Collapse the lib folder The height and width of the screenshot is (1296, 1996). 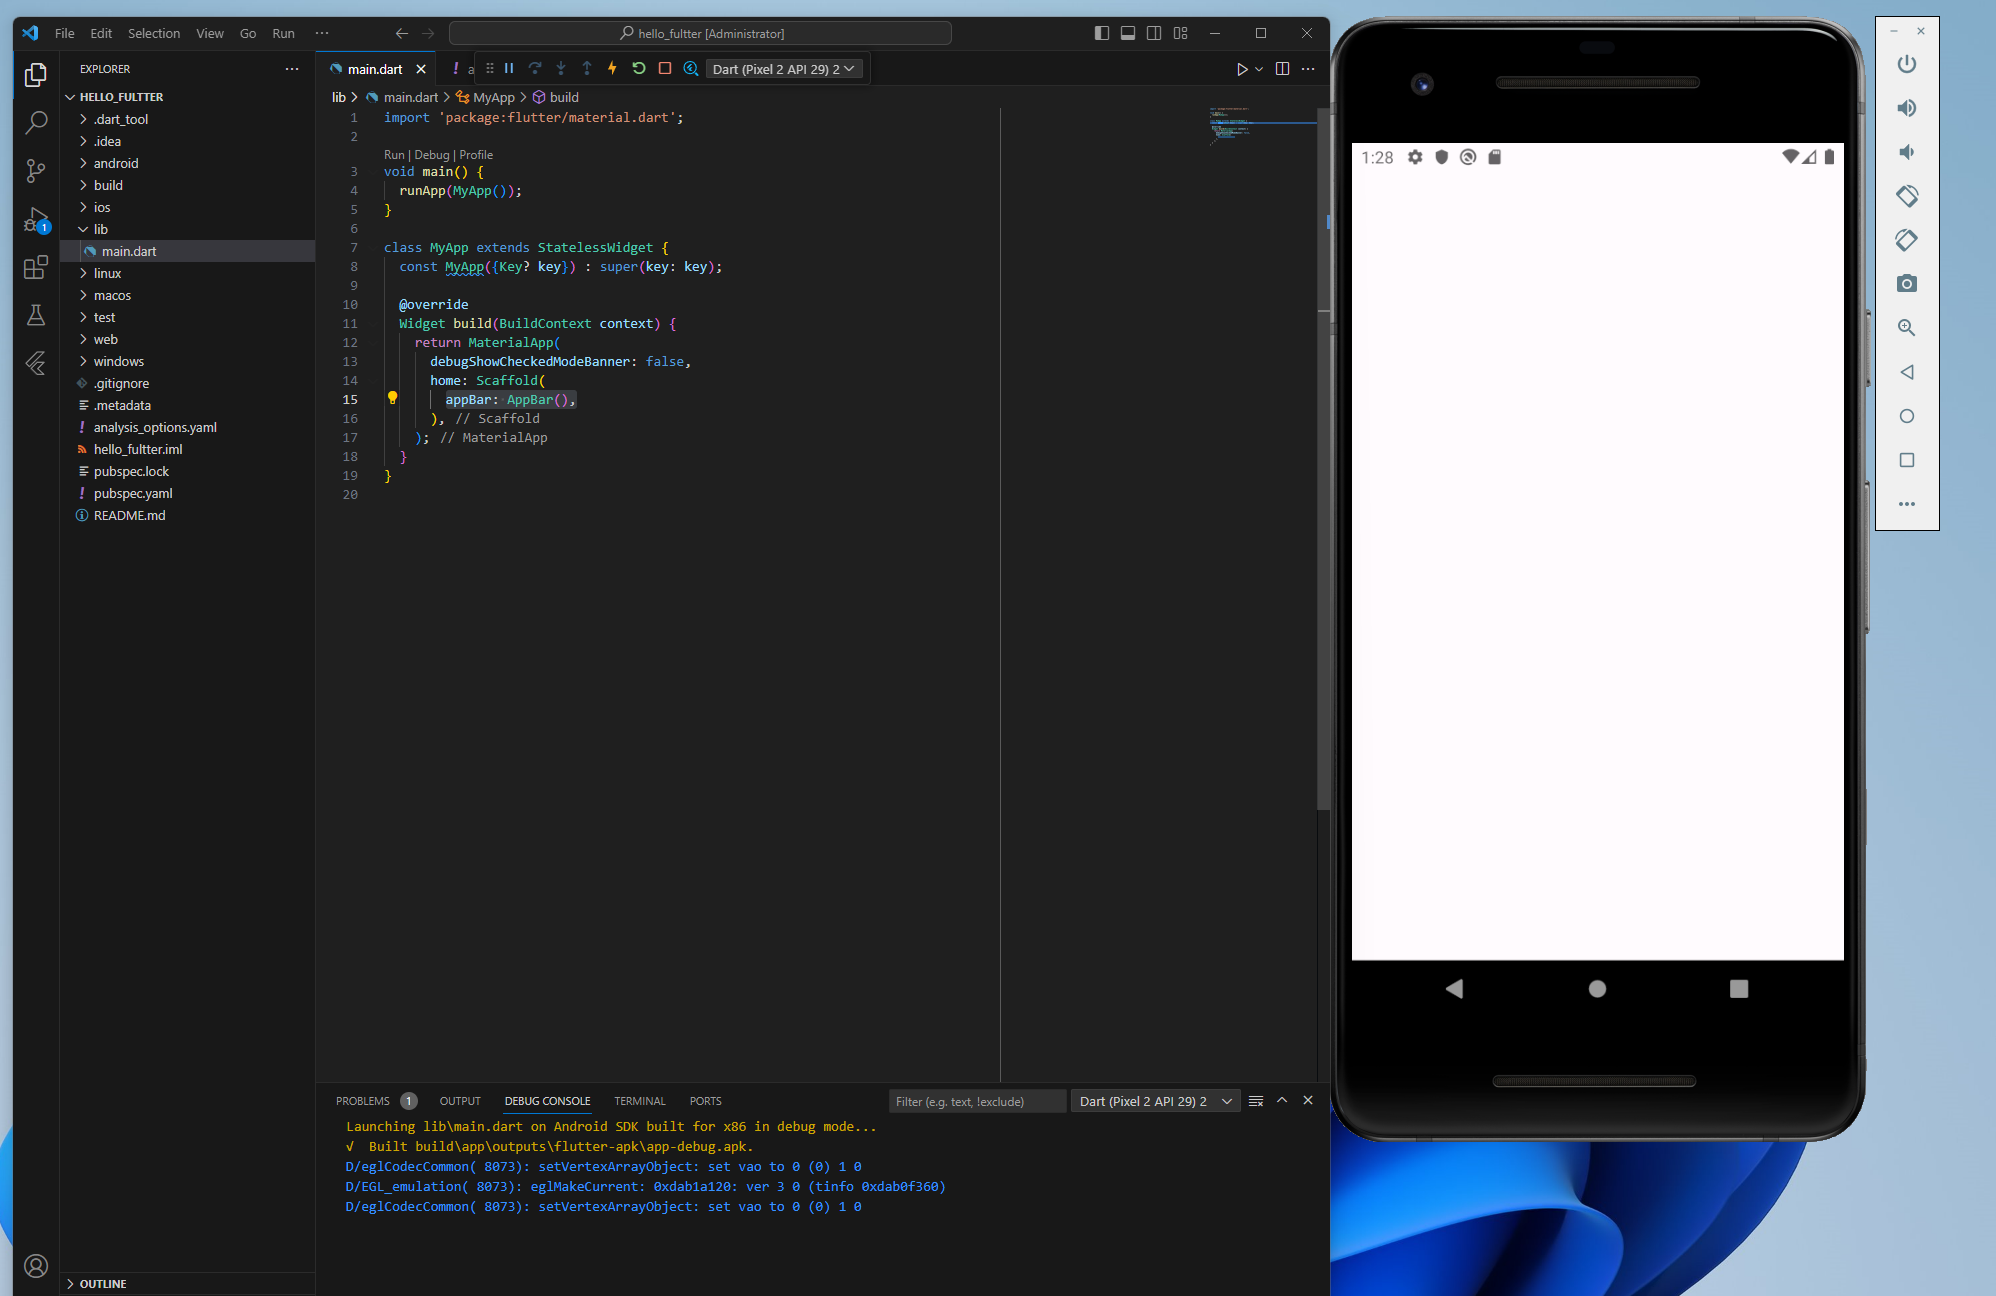tap(83, 229)
